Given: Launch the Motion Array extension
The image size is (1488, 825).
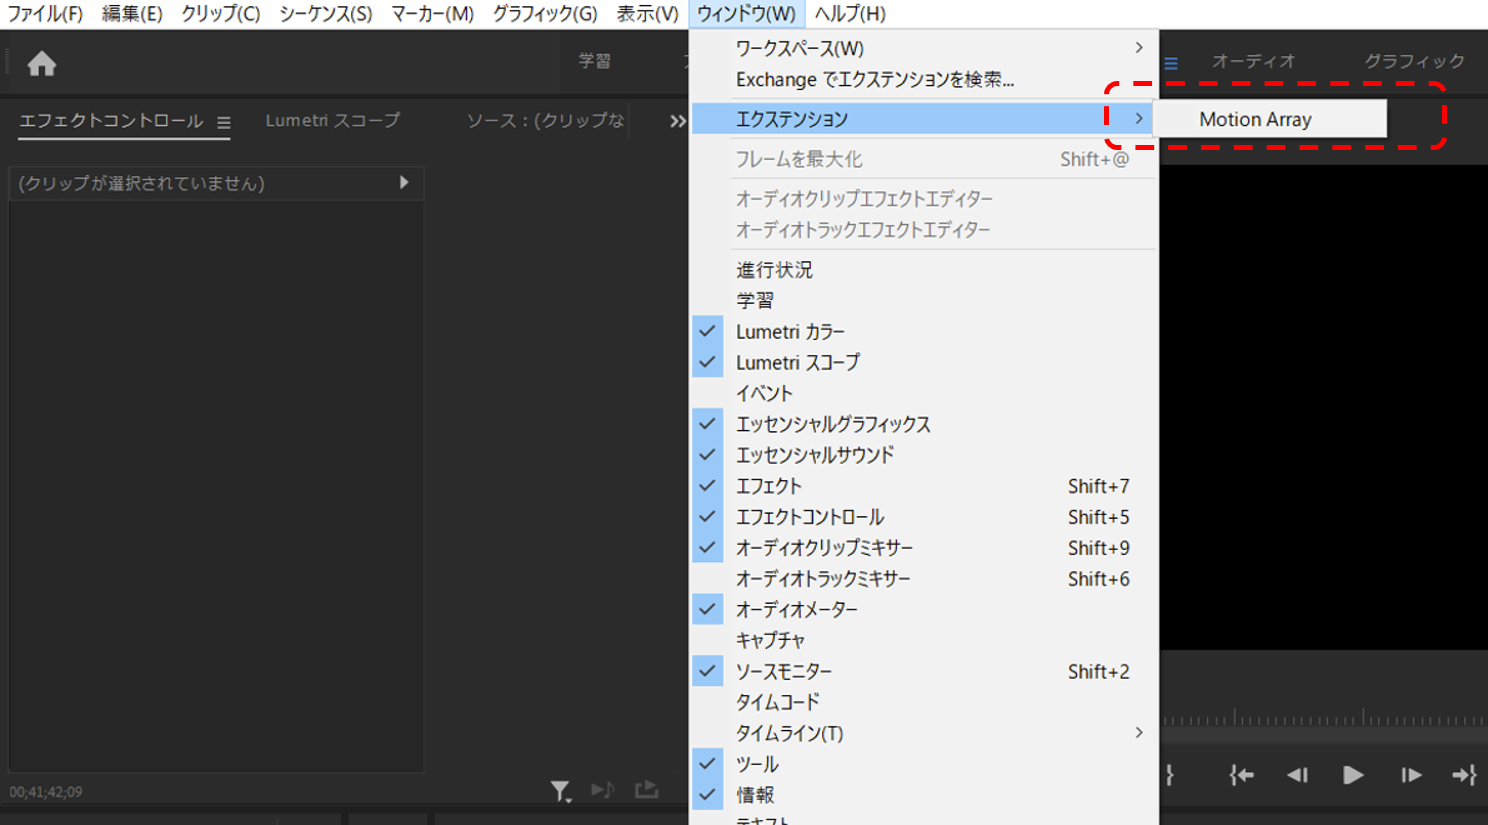Looking at the screenshot, I should (x=1254, y=119).
